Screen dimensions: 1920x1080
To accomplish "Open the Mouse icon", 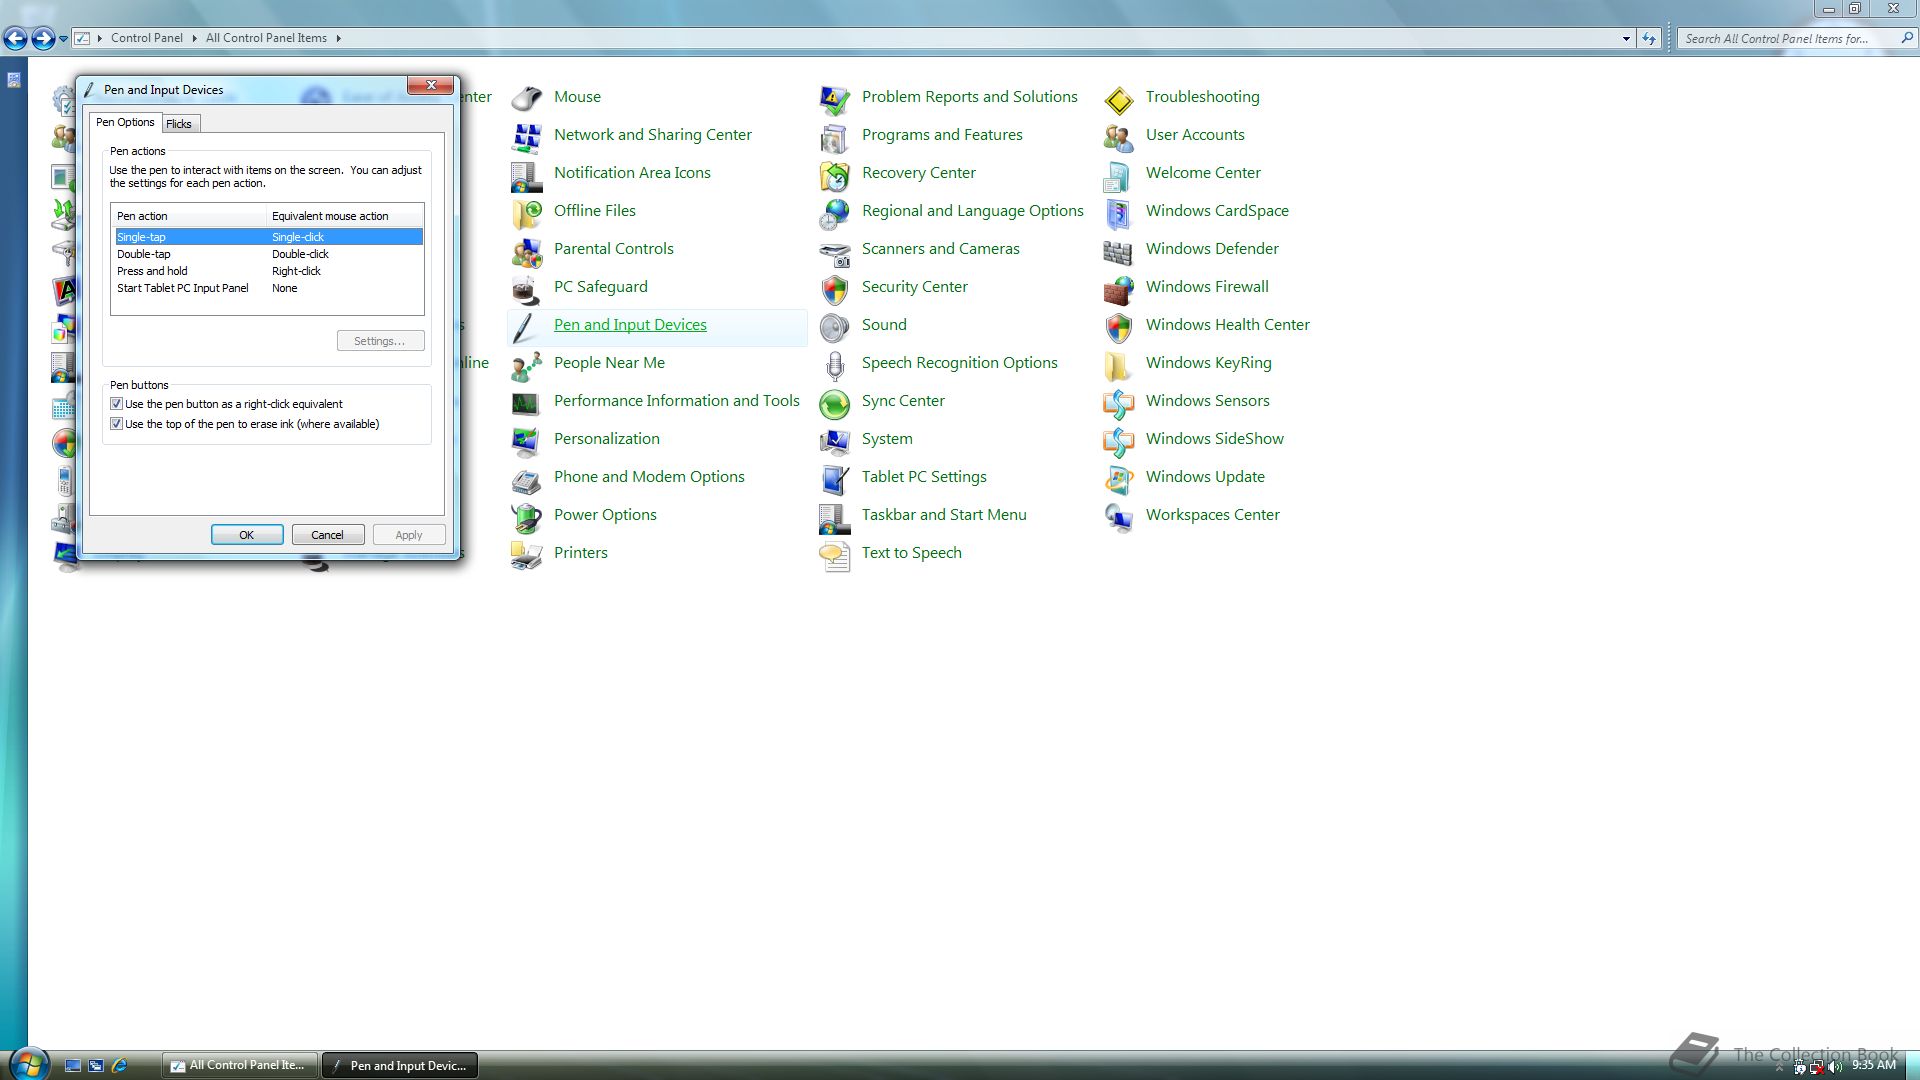I will 526,97.
